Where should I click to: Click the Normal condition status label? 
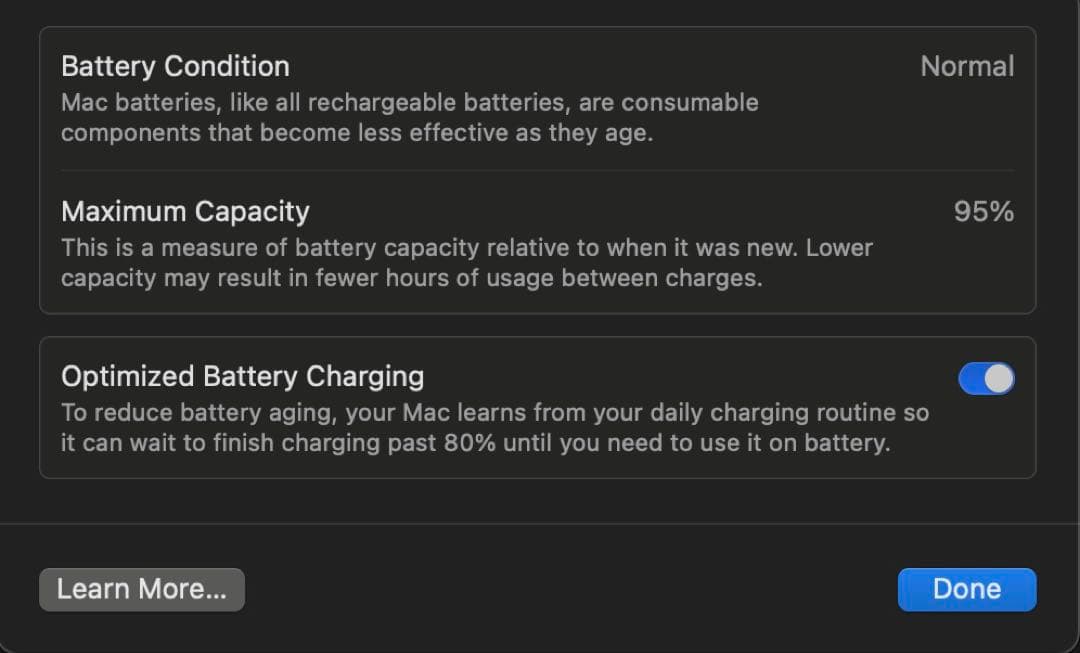(967, 66)
